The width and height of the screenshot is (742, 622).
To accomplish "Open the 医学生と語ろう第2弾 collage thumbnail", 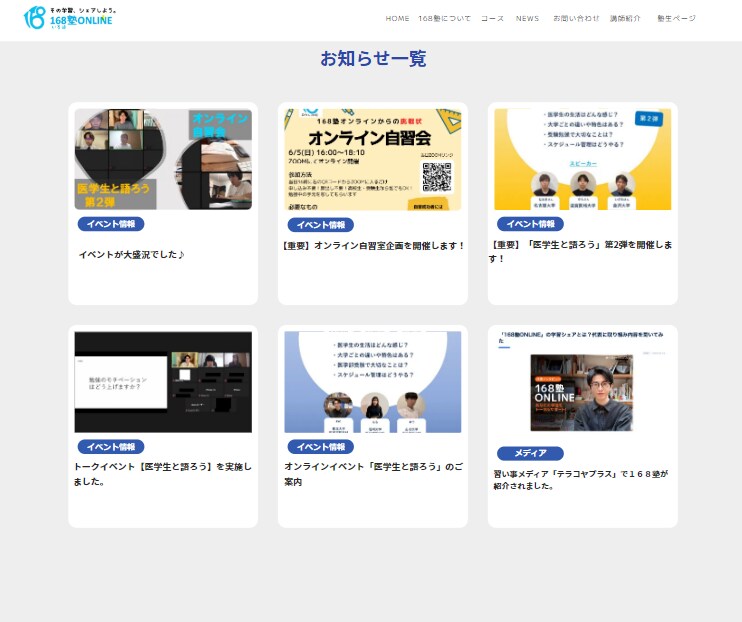I will 163,159.
